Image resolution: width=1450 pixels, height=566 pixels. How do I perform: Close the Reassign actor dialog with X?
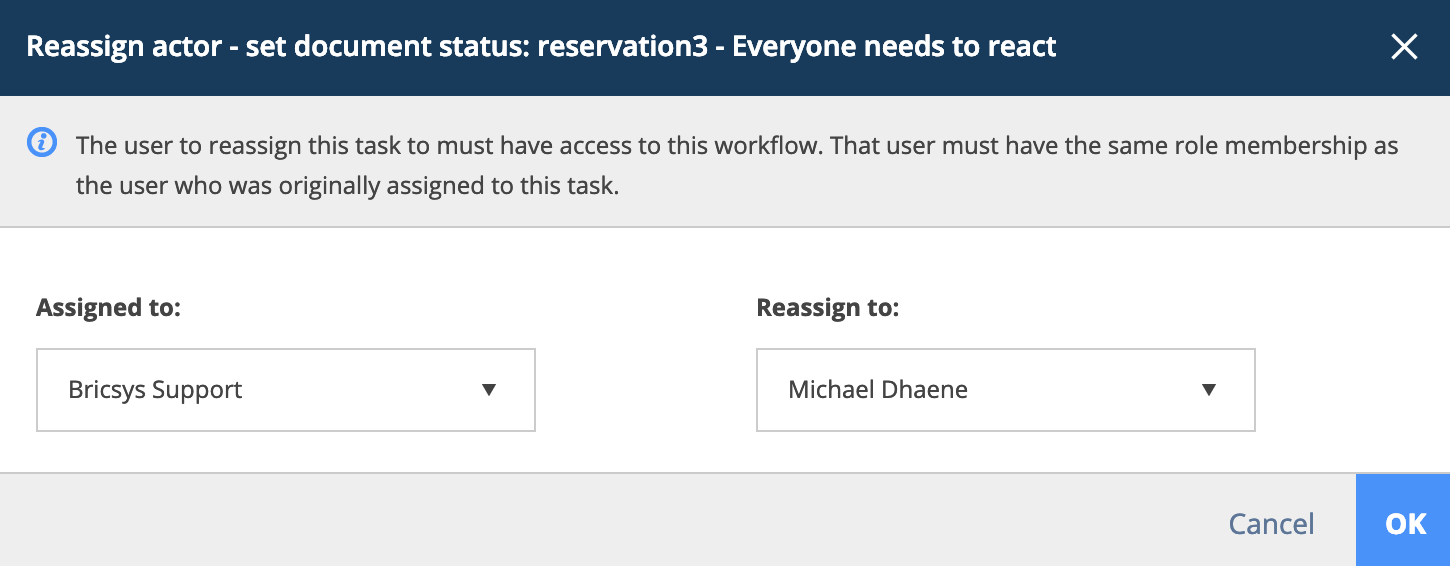click(x=1404, y=47)
